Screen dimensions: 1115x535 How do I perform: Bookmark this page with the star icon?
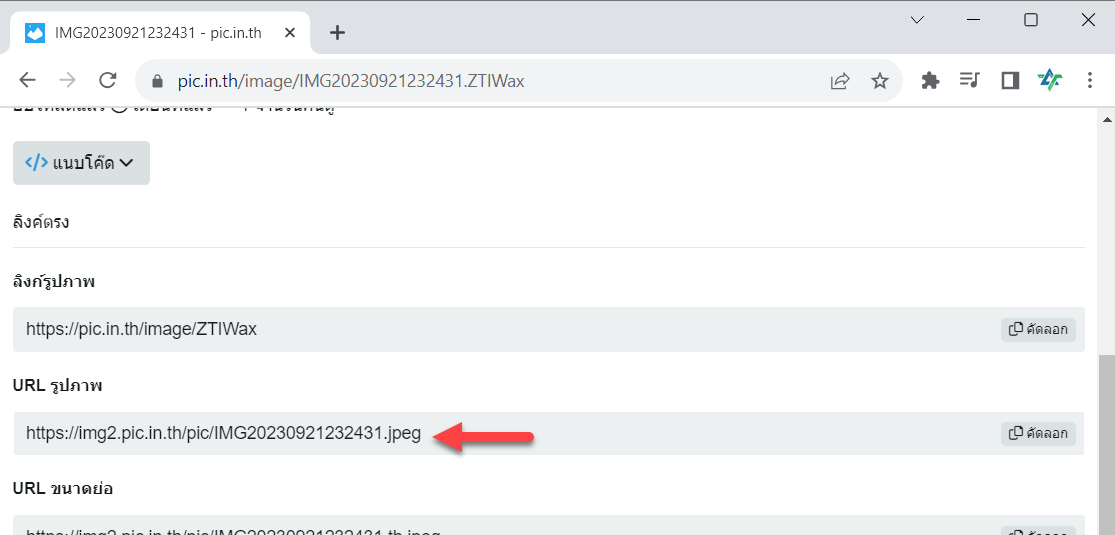point(880,81)
